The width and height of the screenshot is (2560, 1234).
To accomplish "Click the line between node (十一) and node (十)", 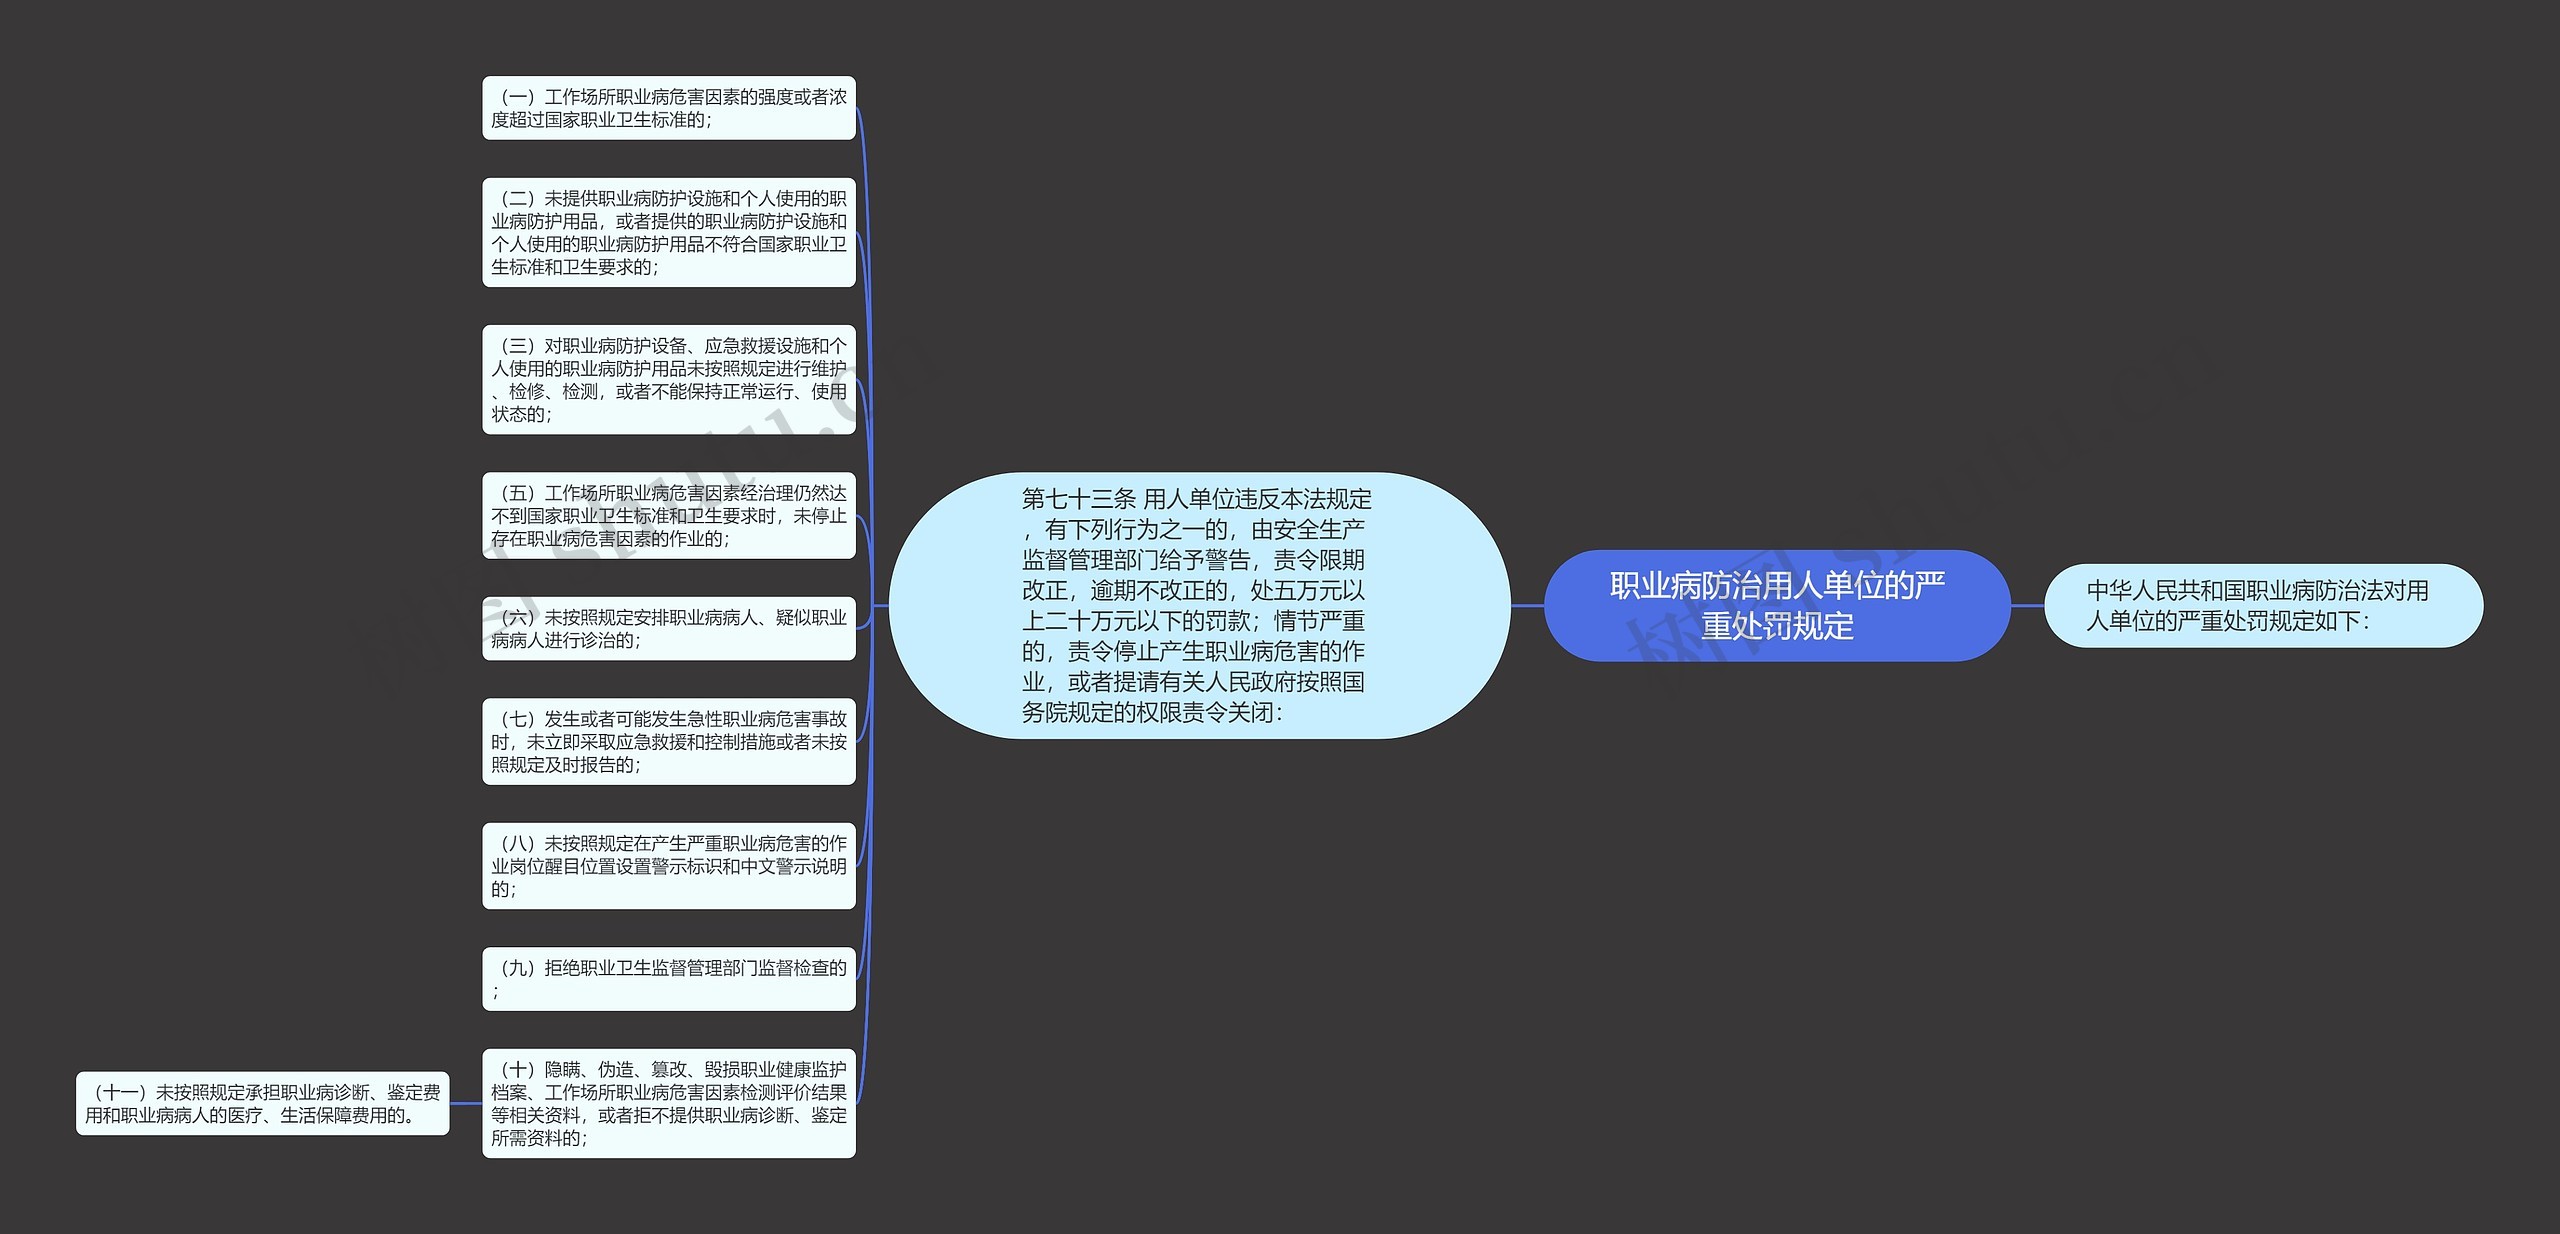I will coord(466,1105).
